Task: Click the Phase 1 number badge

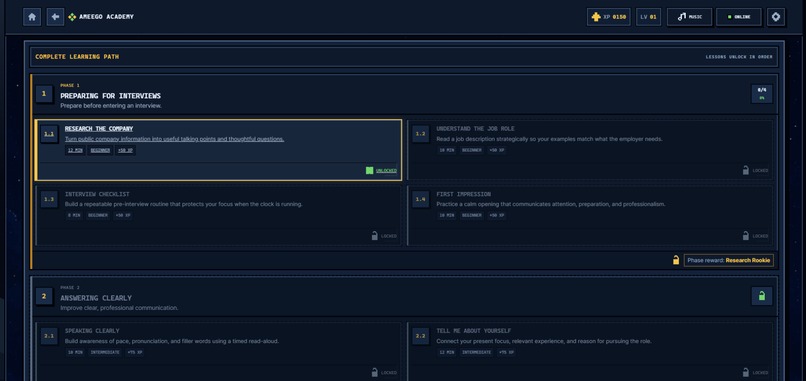Action: tap(44, 94)
